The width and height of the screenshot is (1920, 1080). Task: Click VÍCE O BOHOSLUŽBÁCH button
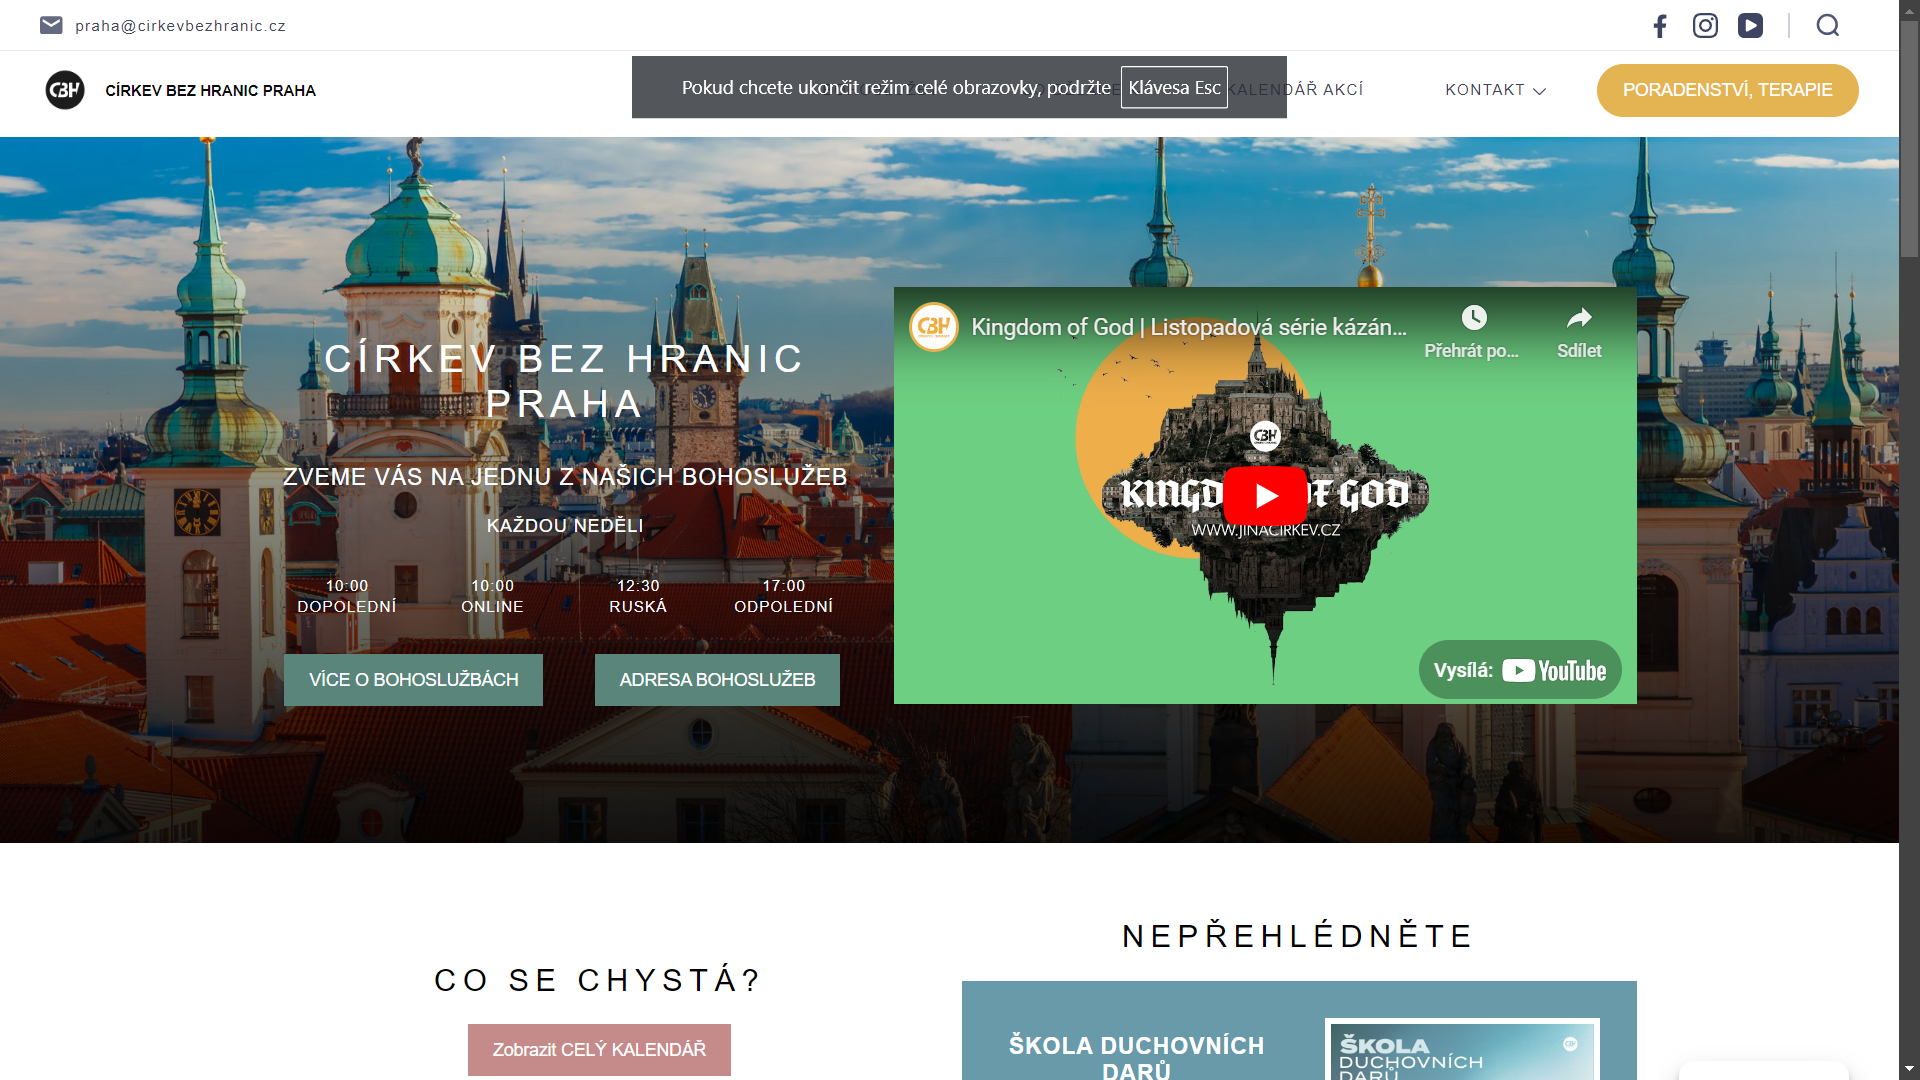pyautogui.click(x=413, y=680)
